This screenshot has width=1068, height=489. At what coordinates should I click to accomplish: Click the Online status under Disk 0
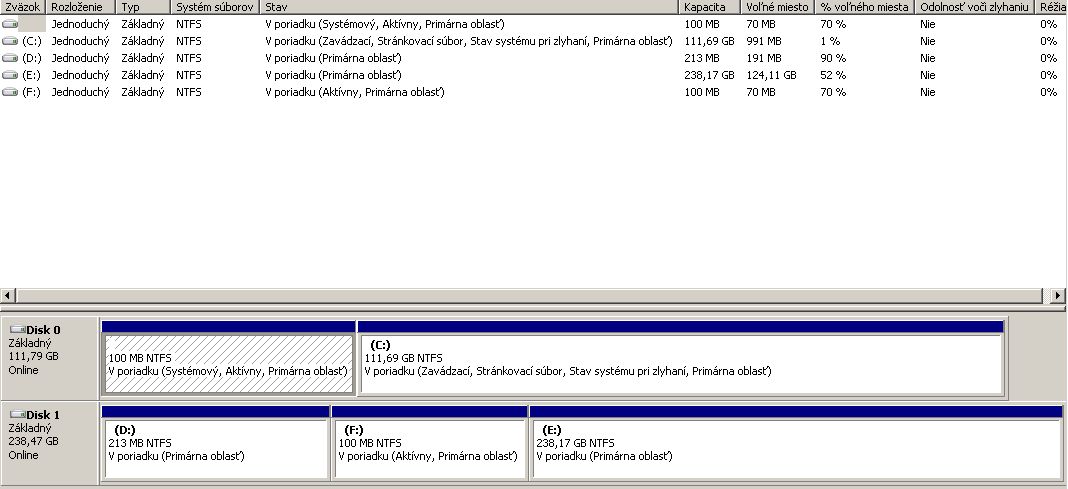(23, 370)
